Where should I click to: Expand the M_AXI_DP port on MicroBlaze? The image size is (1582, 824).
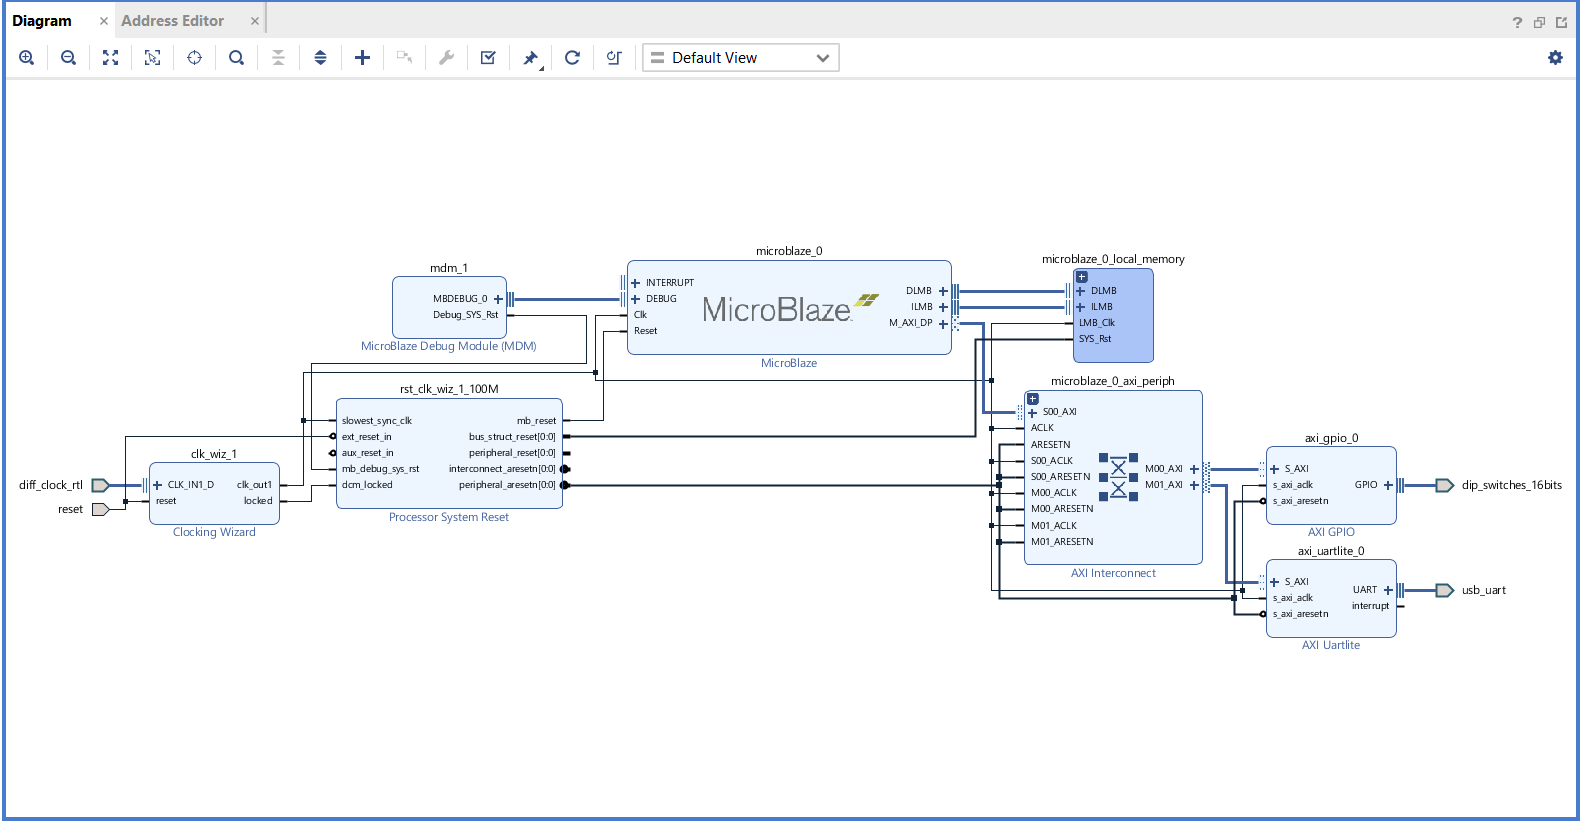943,323
